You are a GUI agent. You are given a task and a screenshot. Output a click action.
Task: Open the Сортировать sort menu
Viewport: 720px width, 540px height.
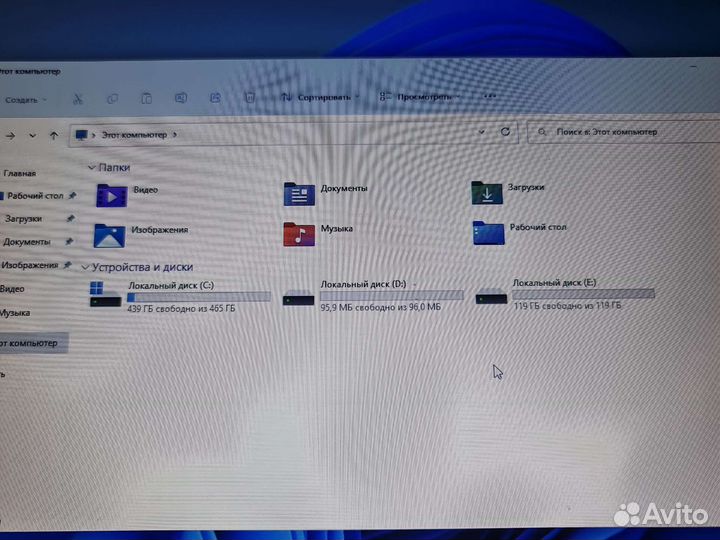(x=320, y=97)
